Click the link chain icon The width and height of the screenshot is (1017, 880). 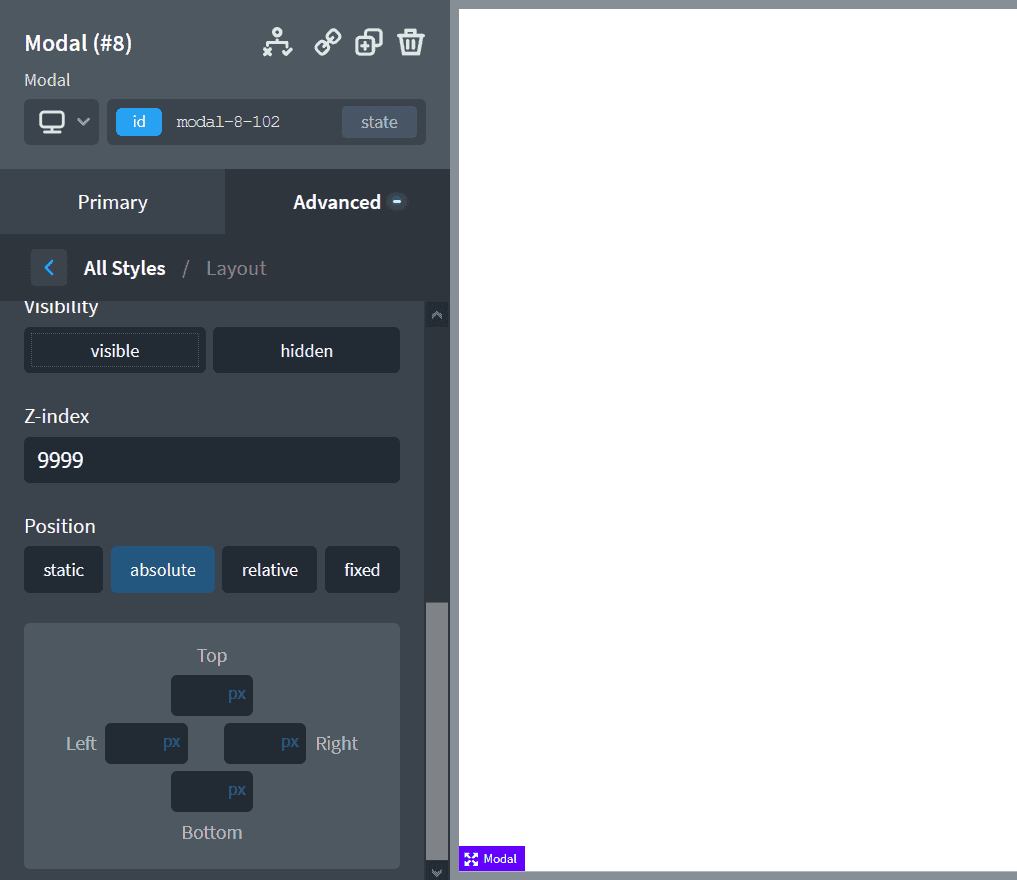click(x=328, y=42)
